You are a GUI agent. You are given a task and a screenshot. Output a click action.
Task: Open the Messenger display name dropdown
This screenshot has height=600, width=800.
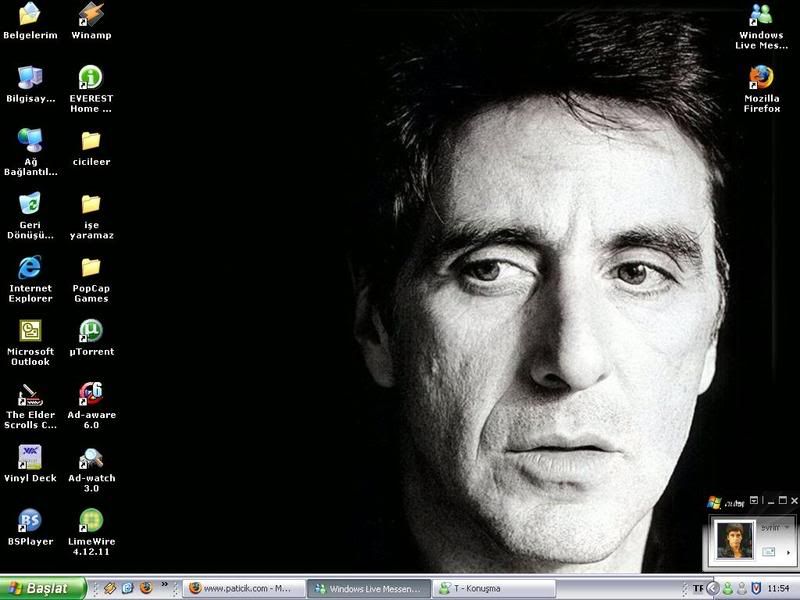coord(789,526)
